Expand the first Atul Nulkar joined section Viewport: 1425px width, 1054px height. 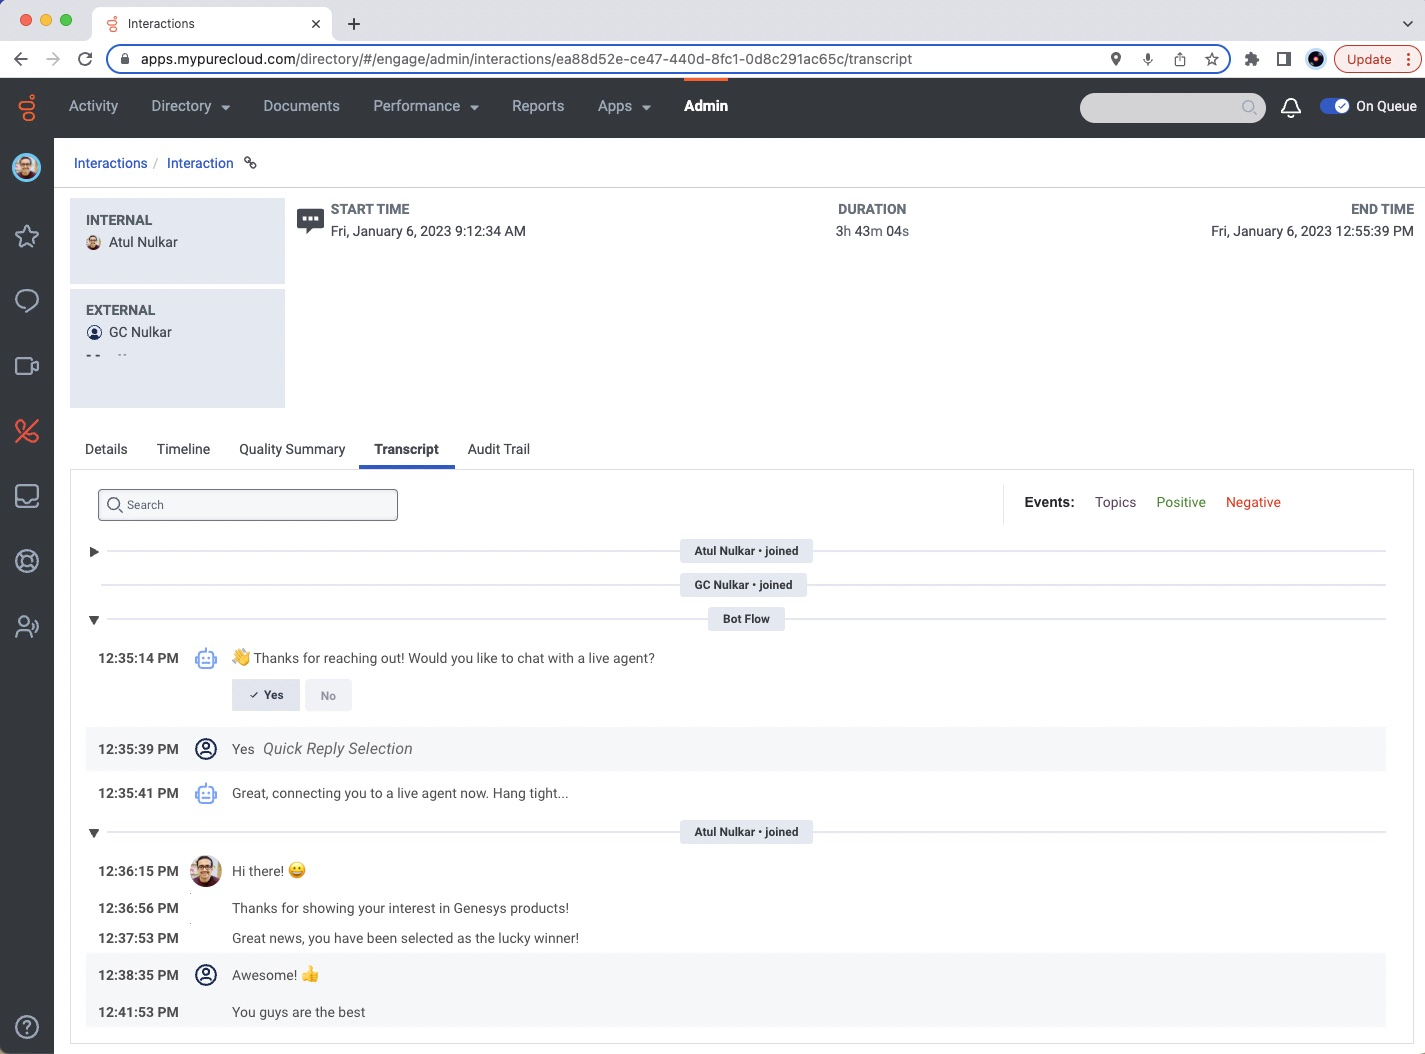[x=94, y=552]
